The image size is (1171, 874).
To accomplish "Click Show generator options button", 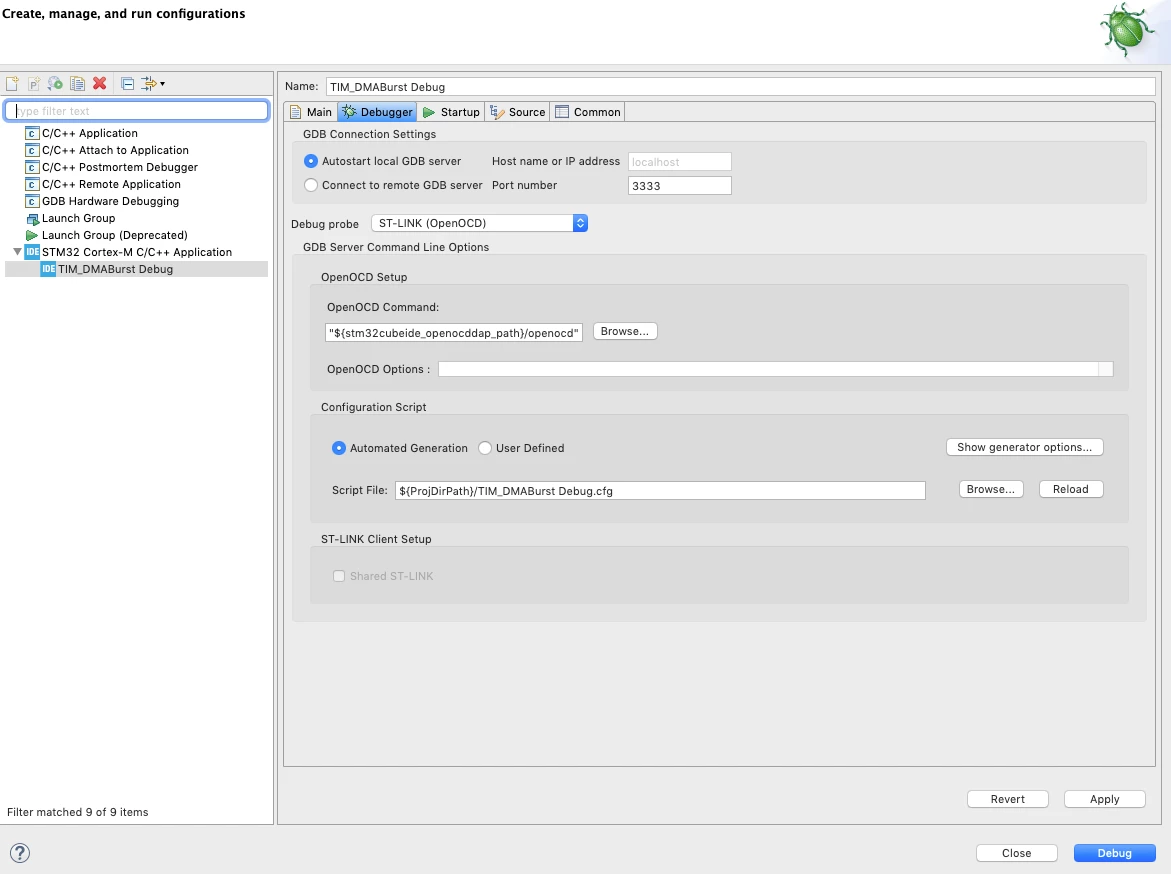I will pyautogui.click(x=1025, y=447).
